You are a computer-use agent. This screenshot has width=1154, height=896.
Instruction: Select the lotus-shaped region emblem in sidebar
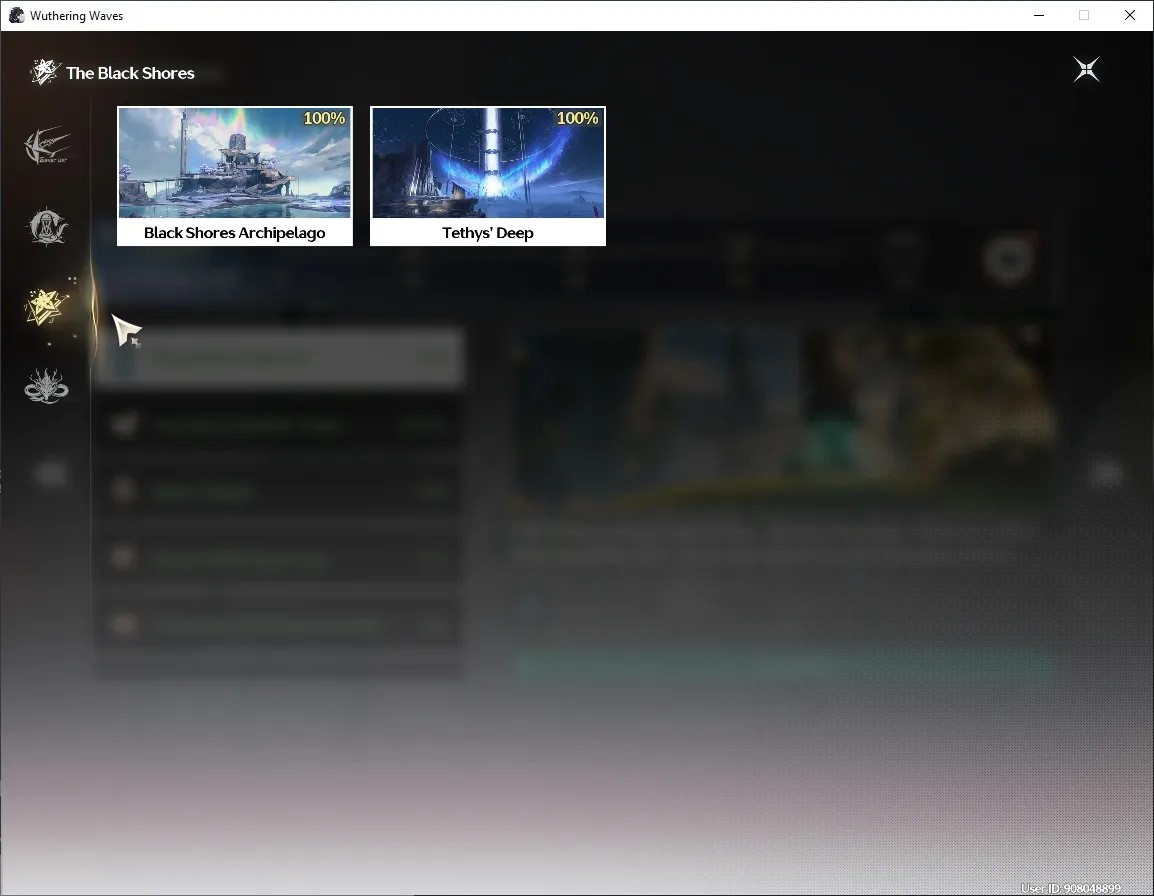(46, 387)
